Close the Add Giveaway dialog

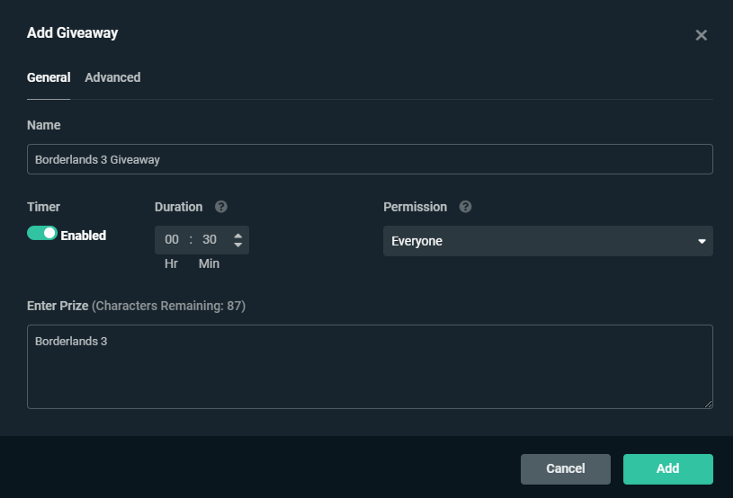(x=701, y=35)
